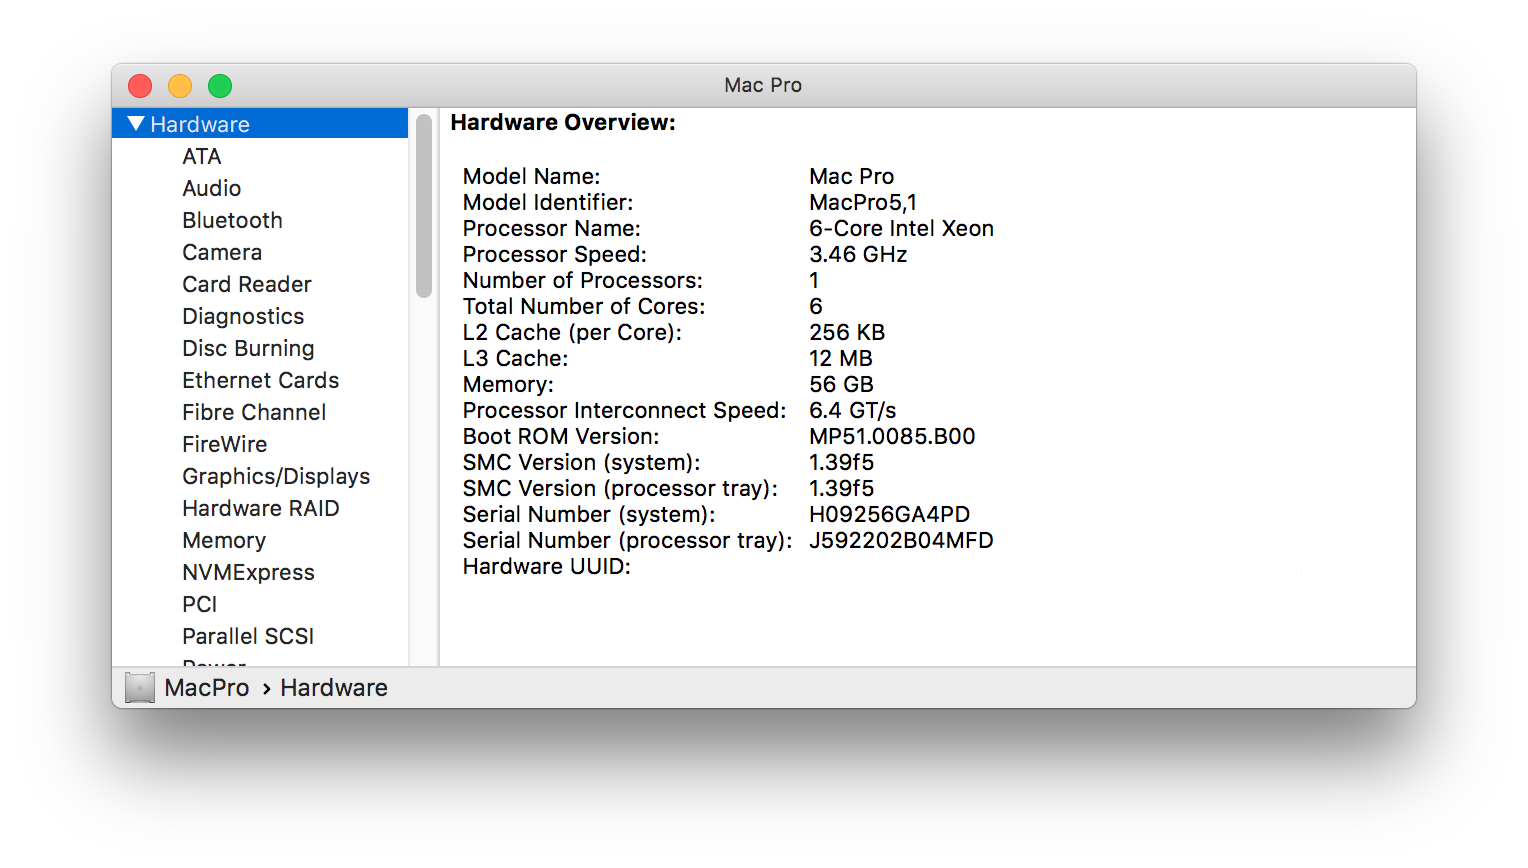Click the Mac Pro window title
Viewport: 1528px width, 868px height.
pos(763,85)
